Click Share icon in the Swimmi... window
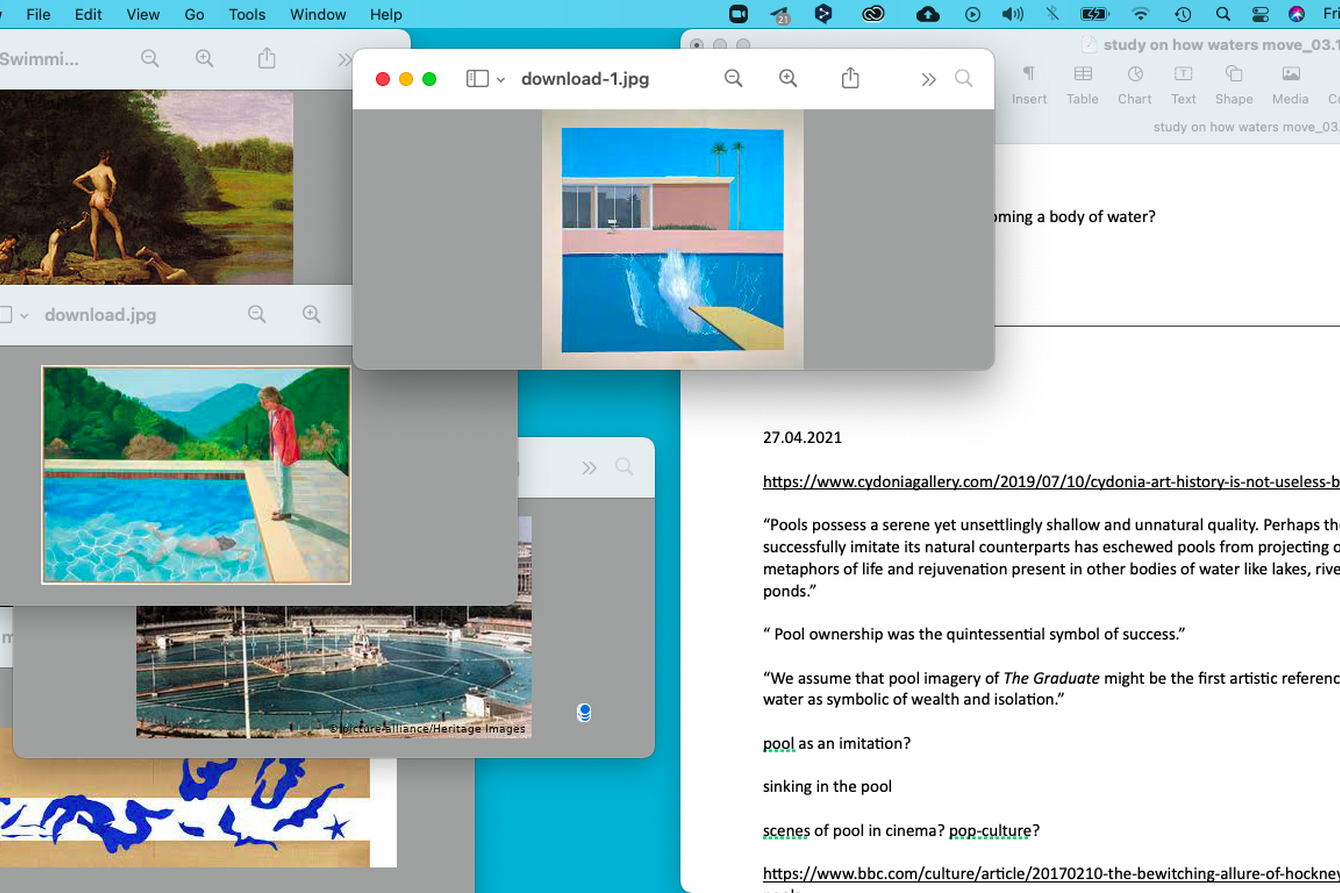The image size is (1340, 893). 267,58
